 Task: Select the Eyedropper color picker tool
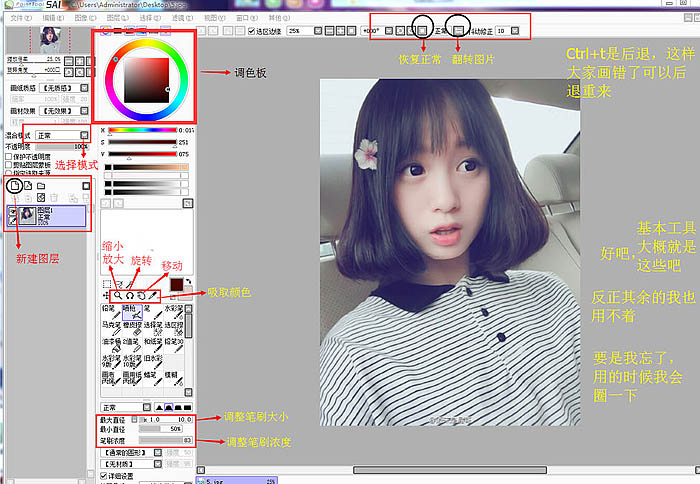click(153, 295)
